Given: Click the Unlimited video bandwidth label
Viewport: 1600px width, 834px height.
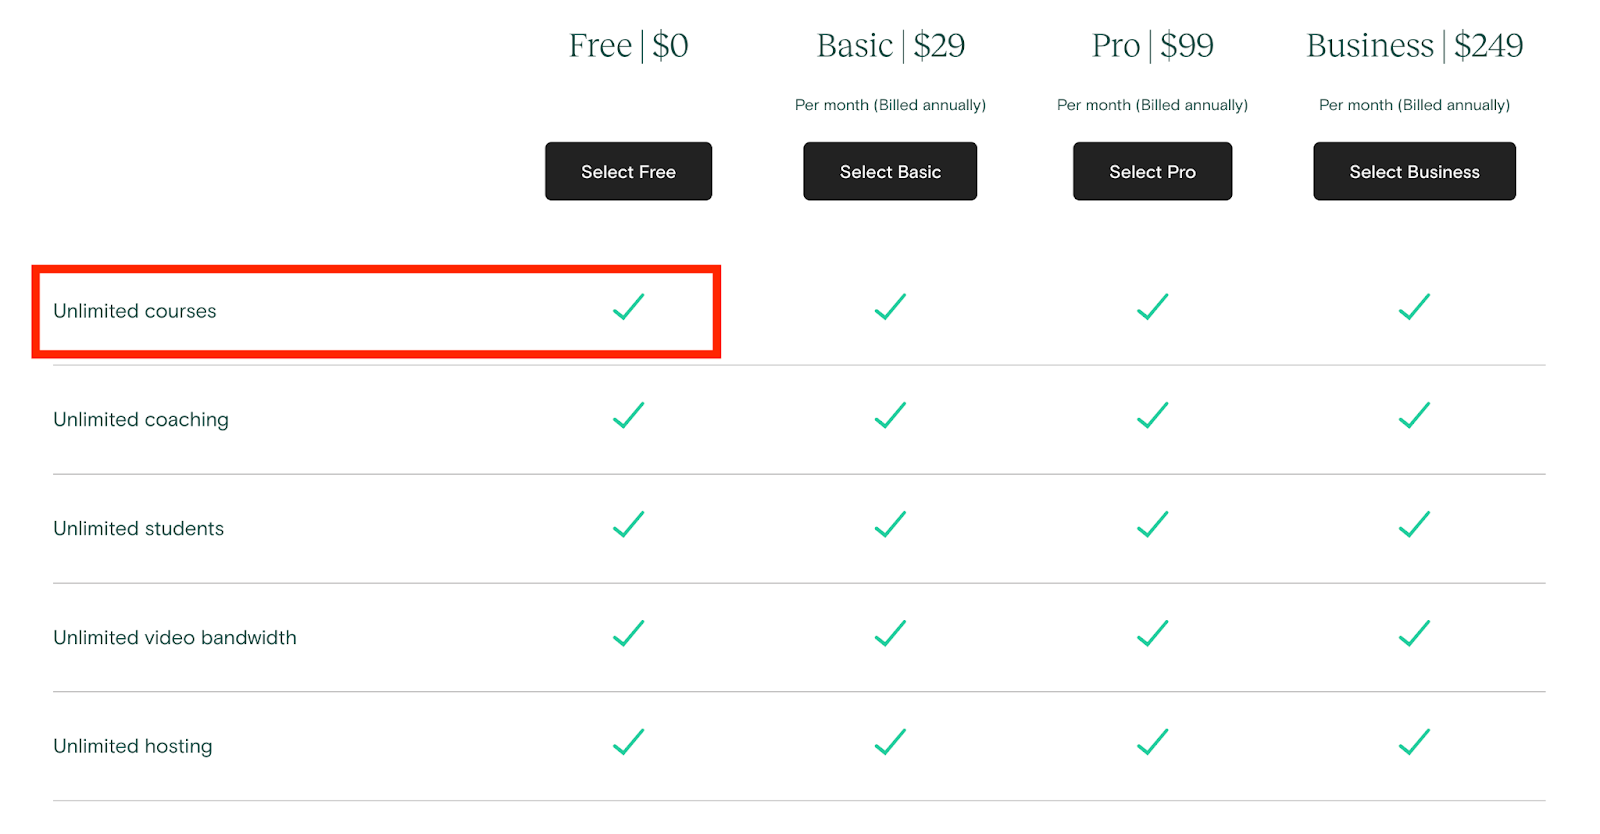Looking at the screenshot, I should (175, 638).
